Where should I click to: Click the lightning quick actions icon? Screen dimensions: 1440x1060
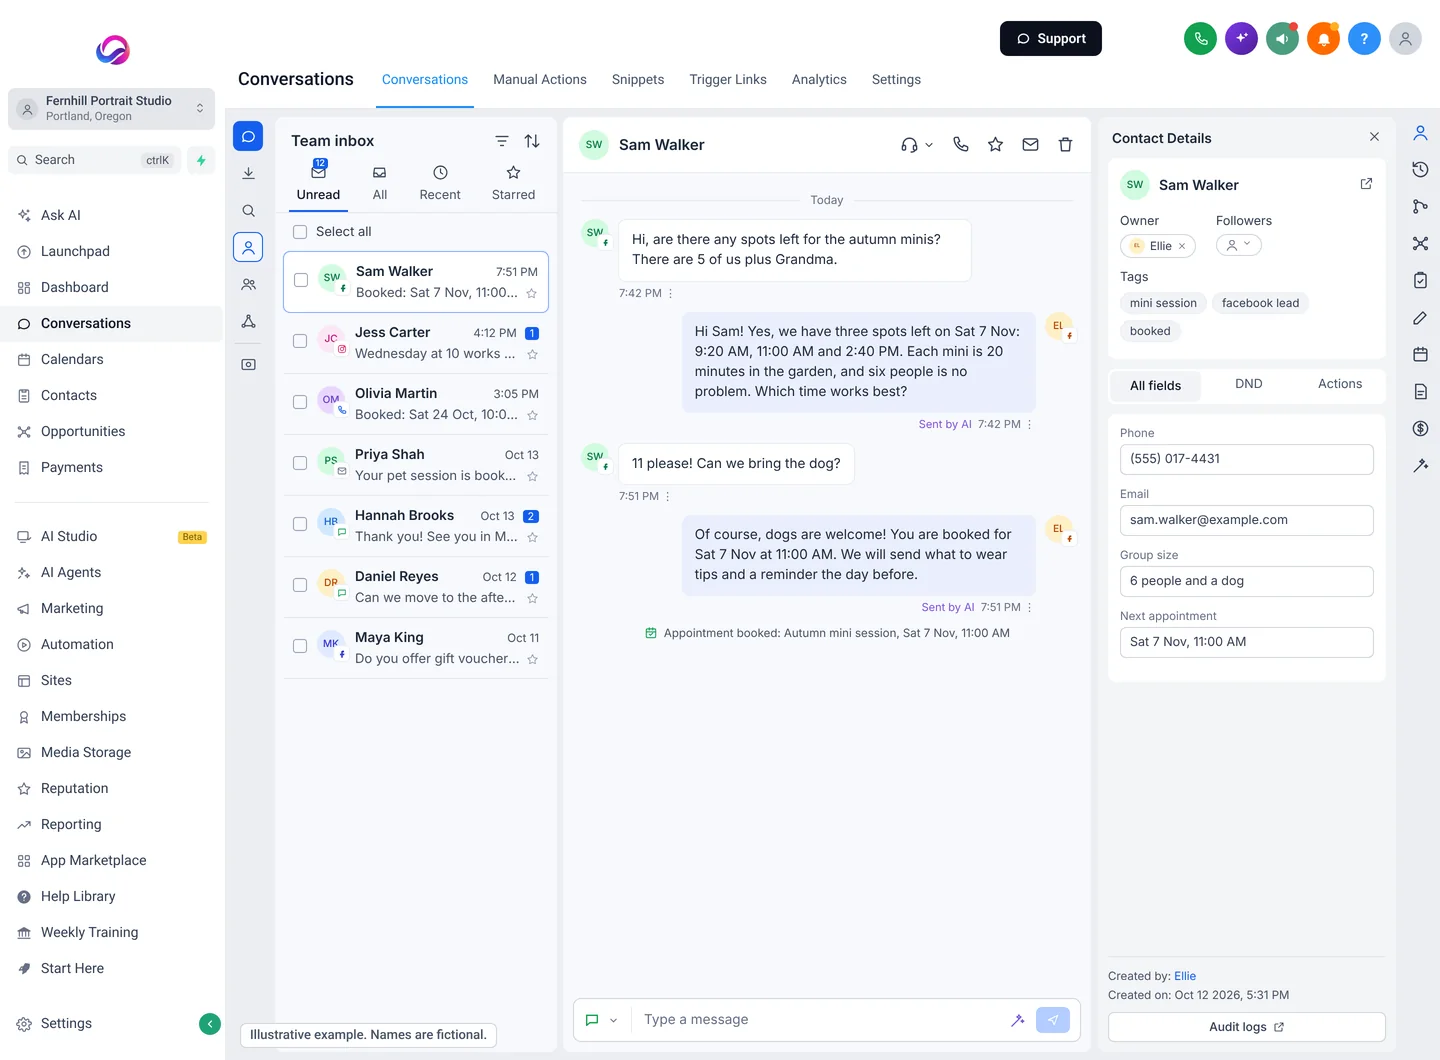click(201, 160)
